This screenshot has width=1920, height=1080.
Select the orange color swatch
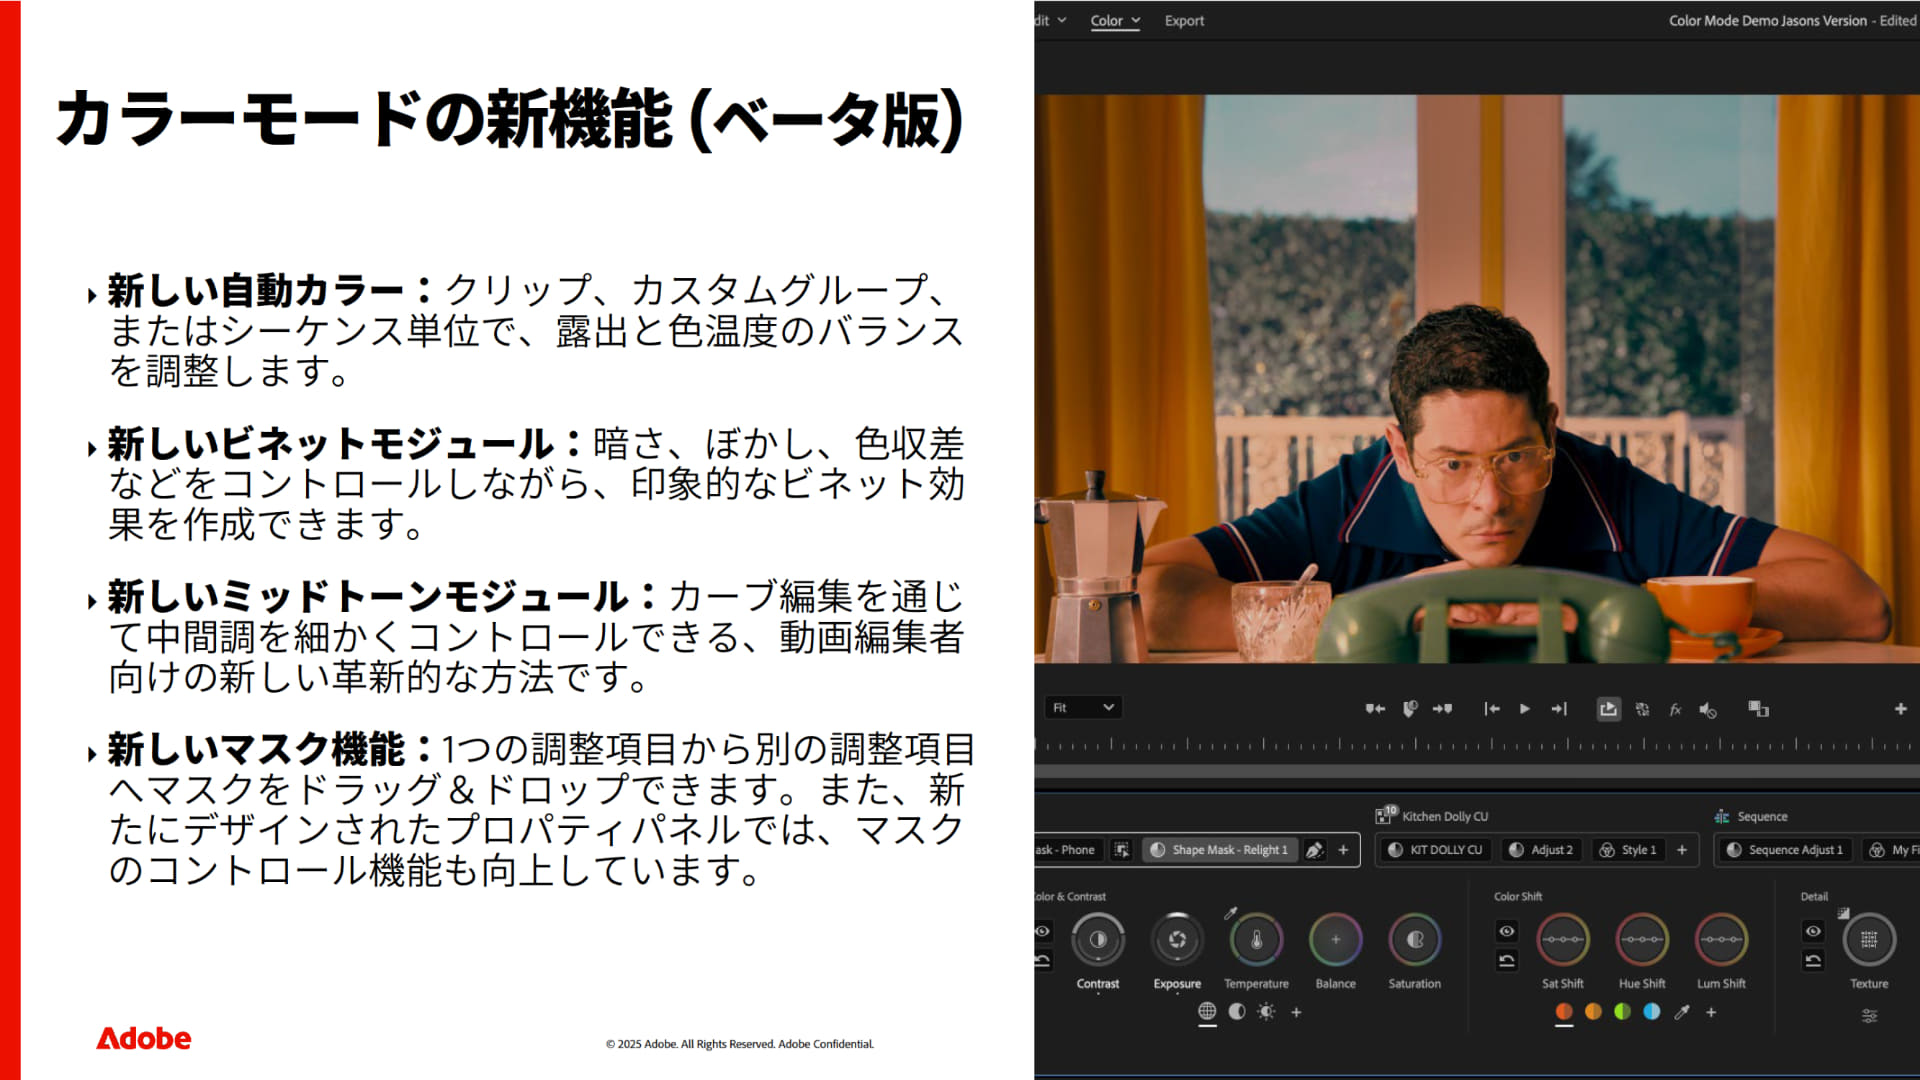click(x=1593, y=1011)
